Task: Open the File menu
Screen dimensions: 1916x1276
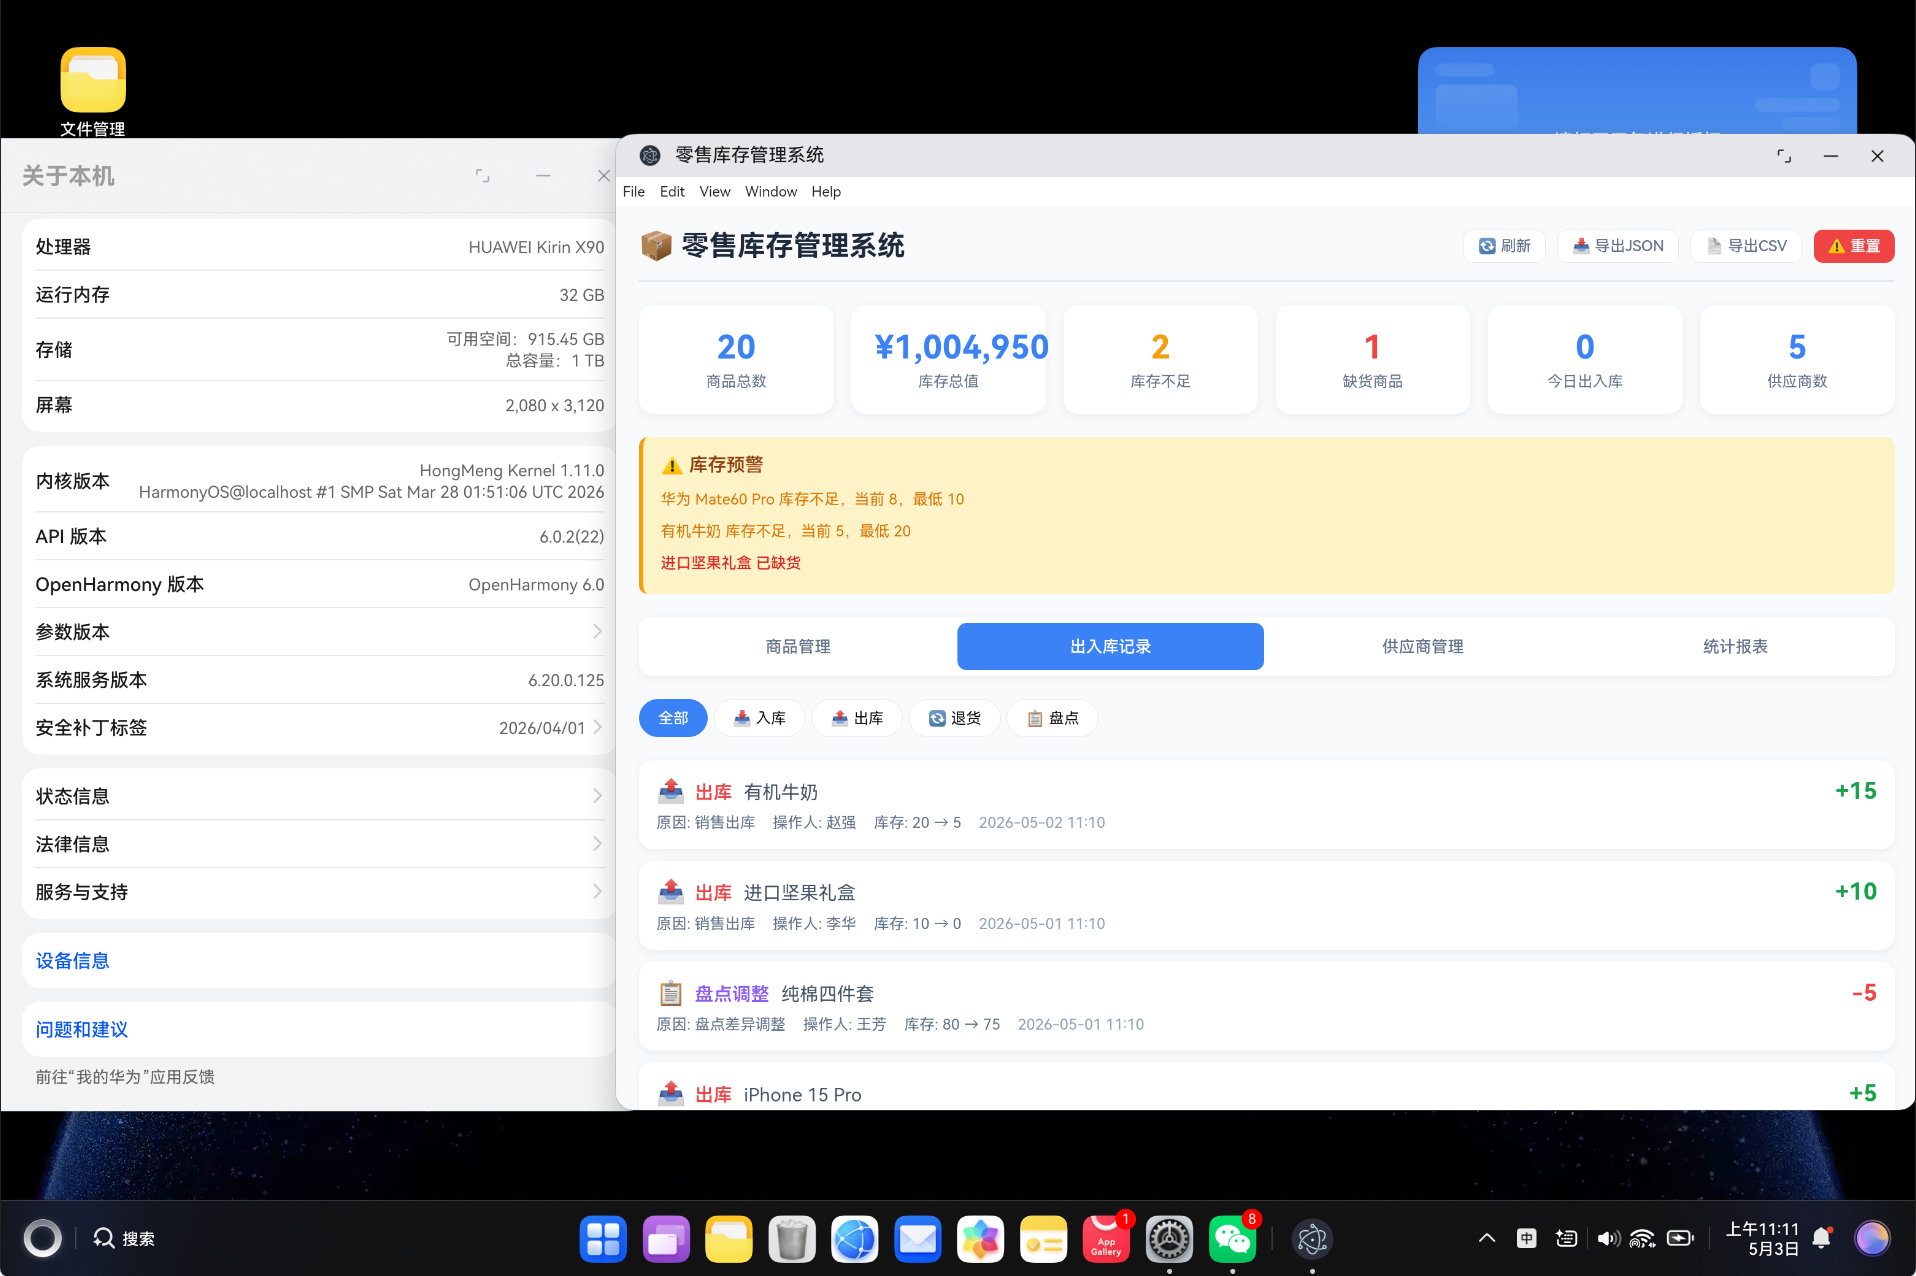Action: click(634, 192)
